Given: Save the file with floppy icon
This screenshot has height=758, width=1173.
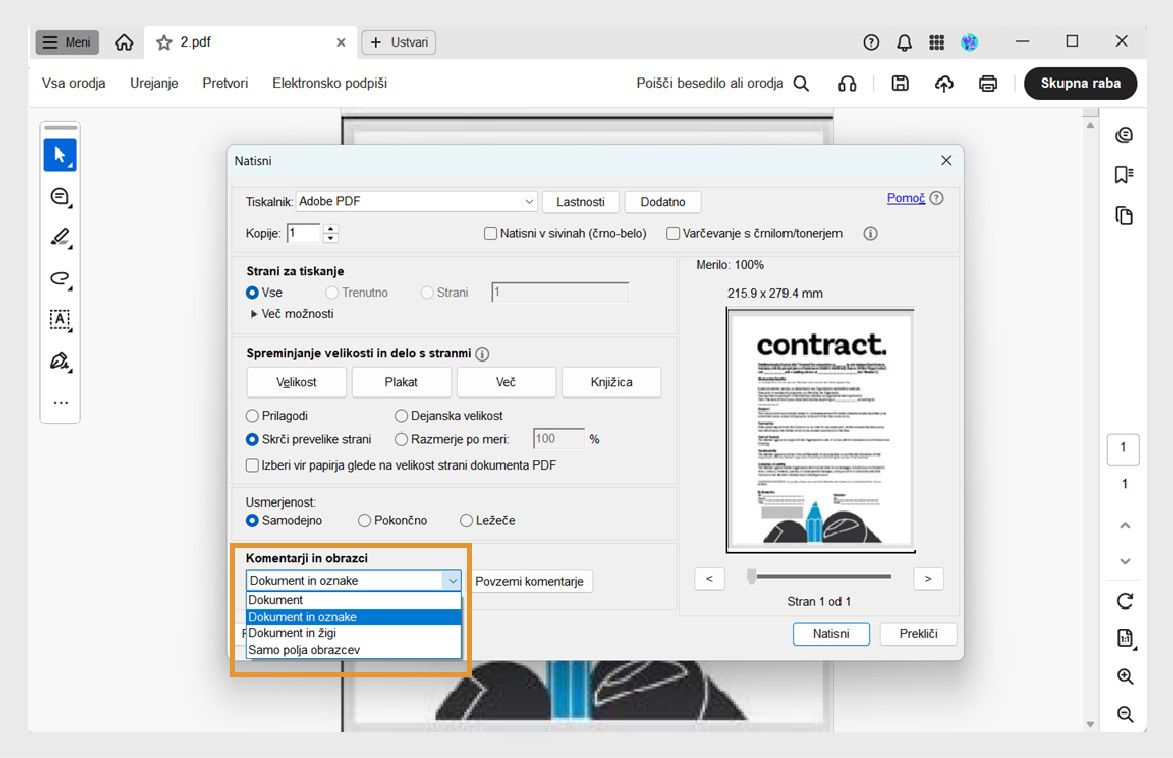Looking at the screenshot, I should (900, 83).
